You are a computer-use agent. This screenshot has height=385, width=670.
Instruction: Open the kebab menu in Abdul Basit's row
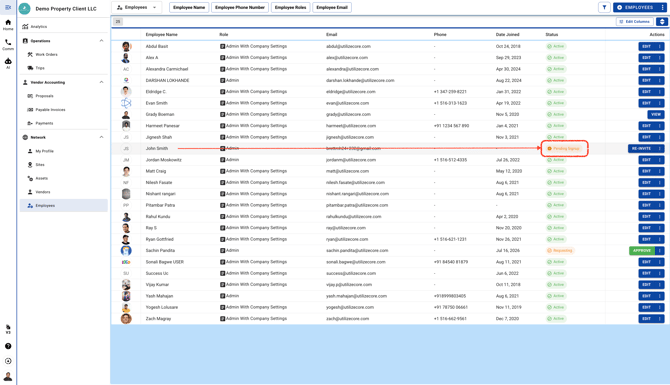tap(660, 47)
